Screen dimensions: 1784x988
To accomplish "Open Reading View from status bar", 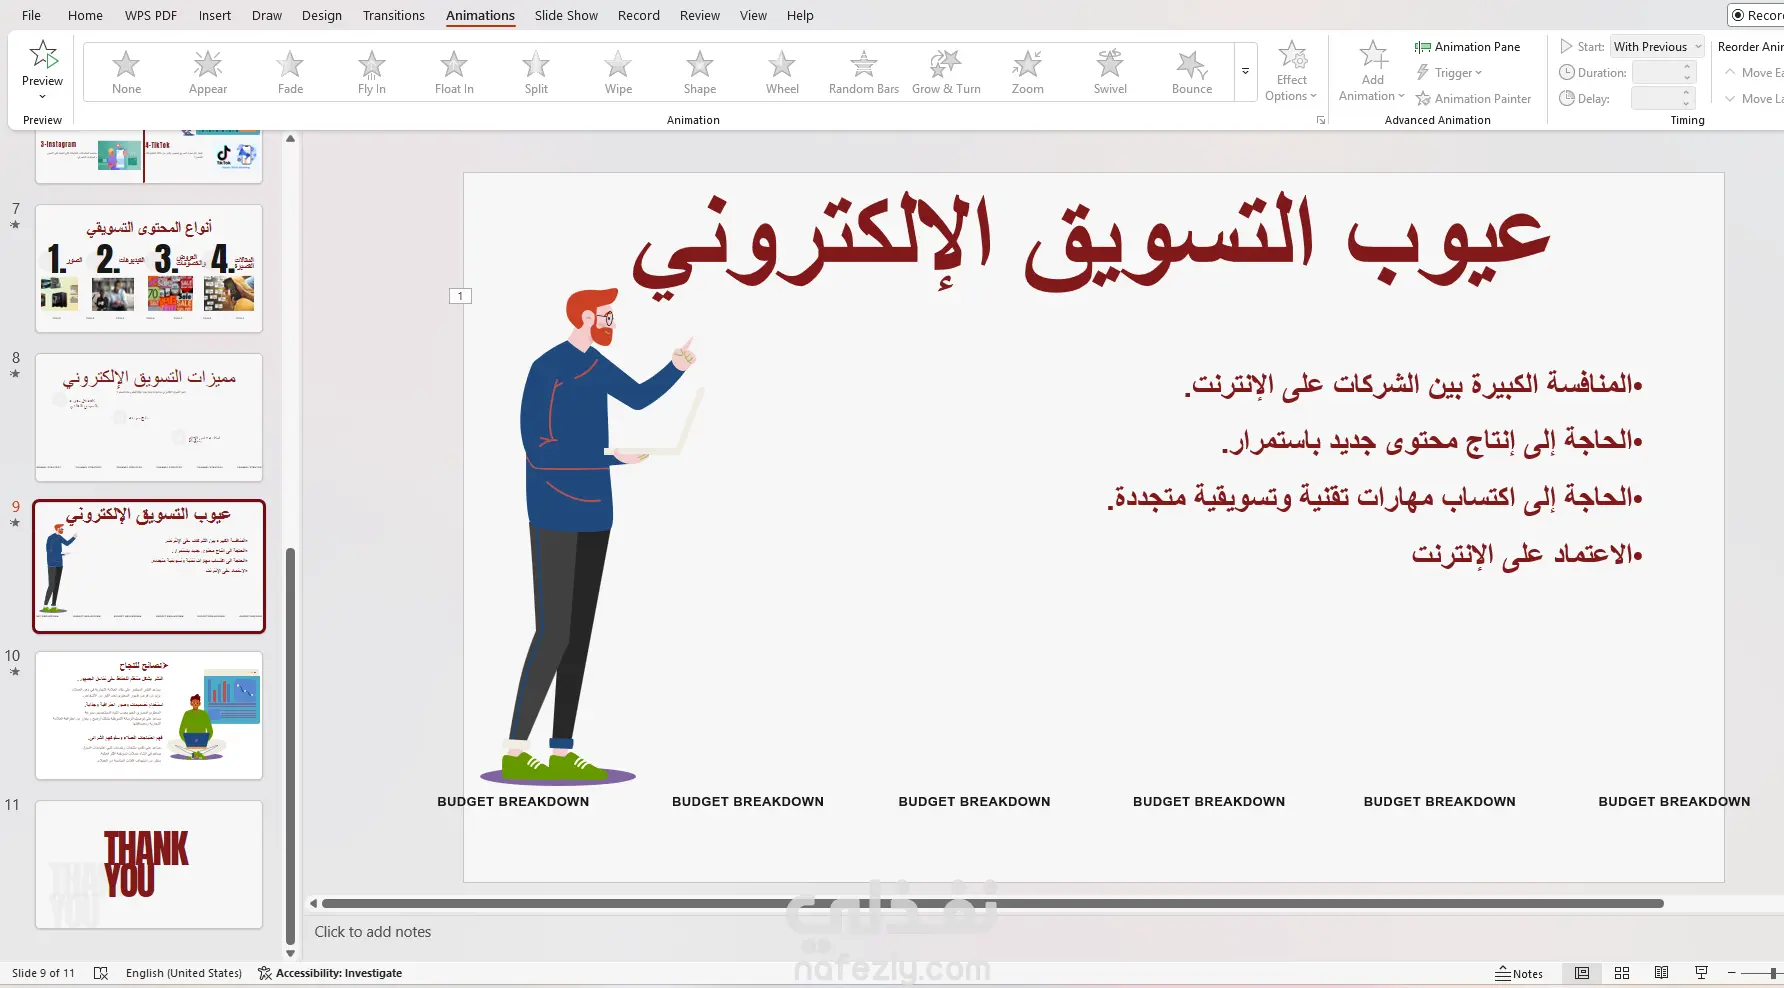I will (x=1661, y=973).
